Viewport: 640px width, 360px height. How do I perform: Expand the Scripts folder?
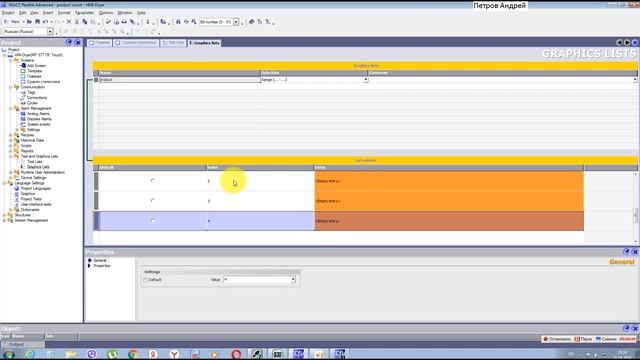pos(11,145)
